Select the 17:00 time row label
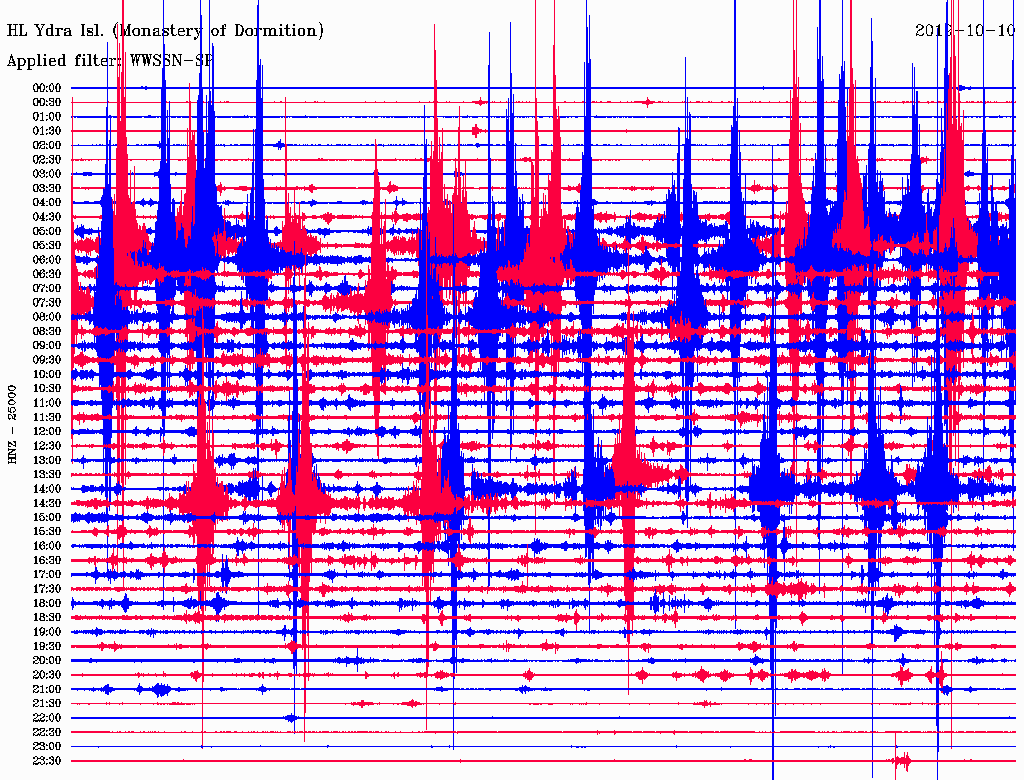The height and width of the screenshot is (780, 1024). (x=47, y=575)
